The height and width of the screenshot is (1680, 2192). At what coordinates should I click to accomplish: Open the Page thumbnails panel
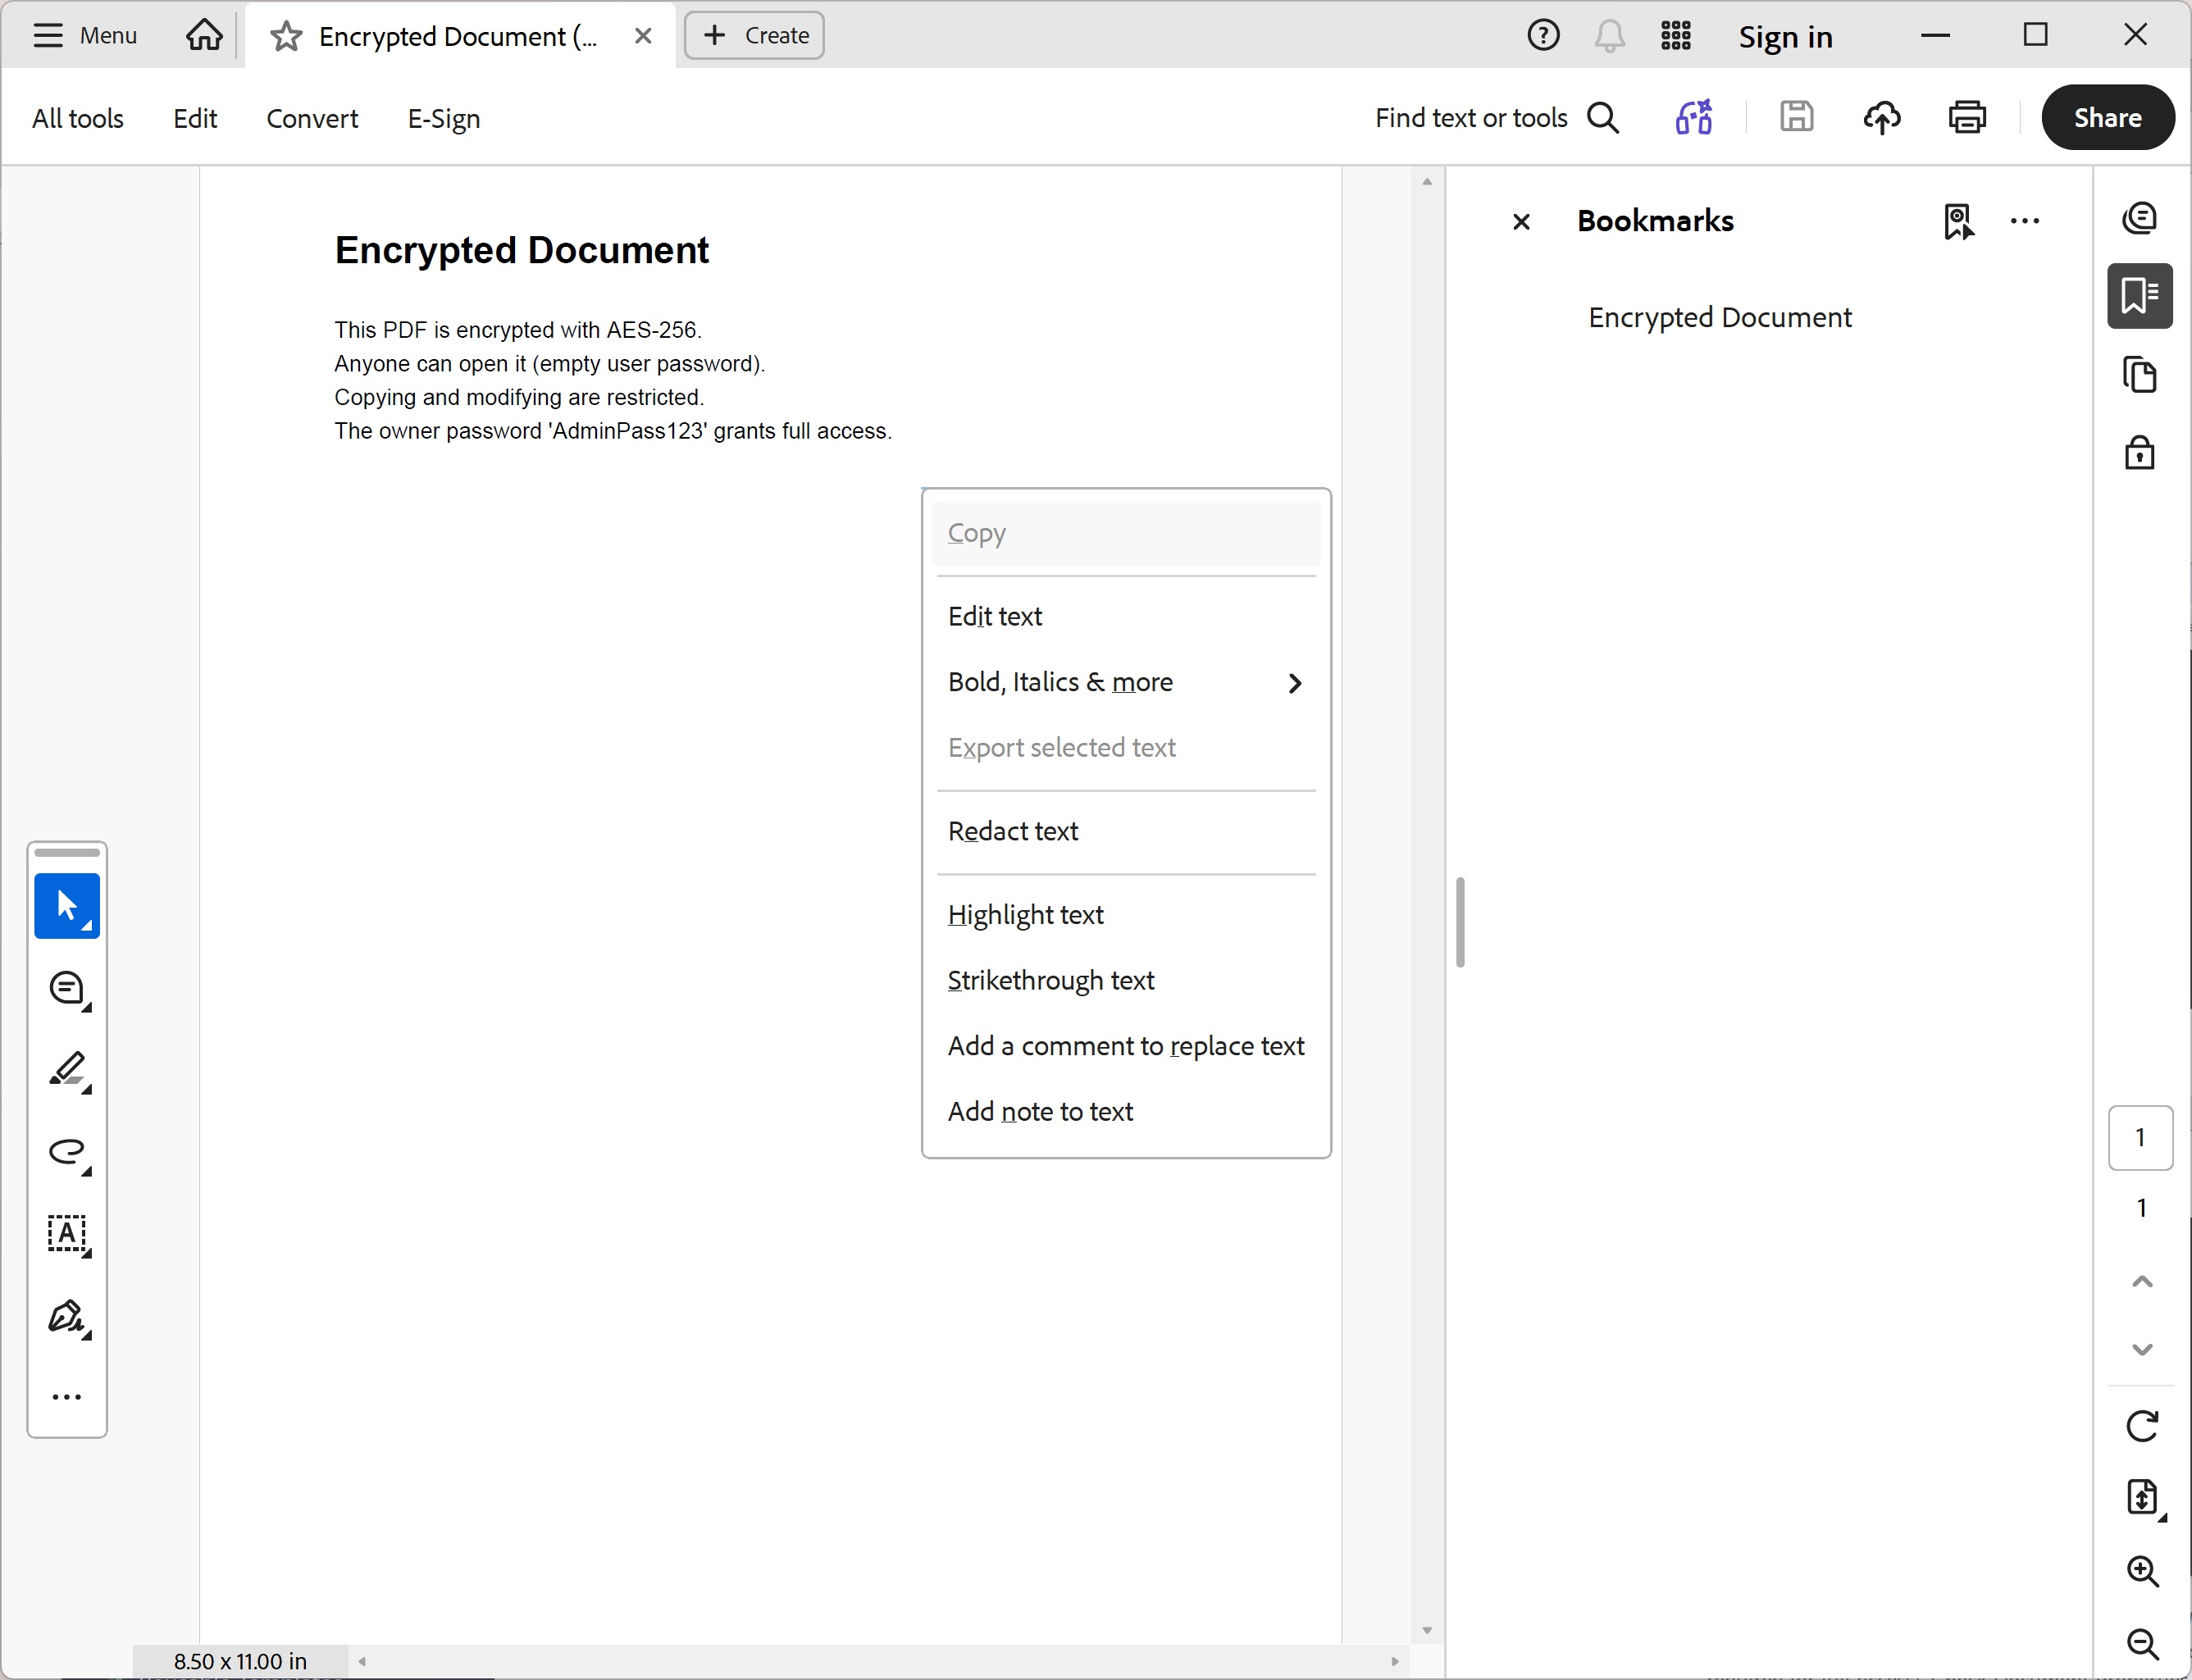2140,375
